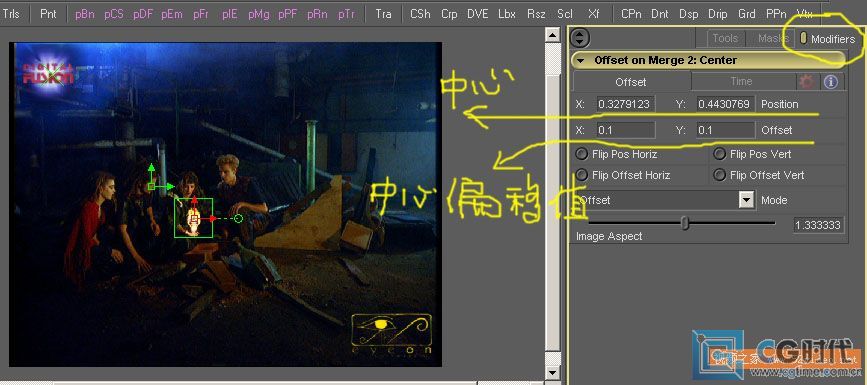Open the Mode dropdown arrow
This screenshot has width=867, height=385.
(747, 200)
